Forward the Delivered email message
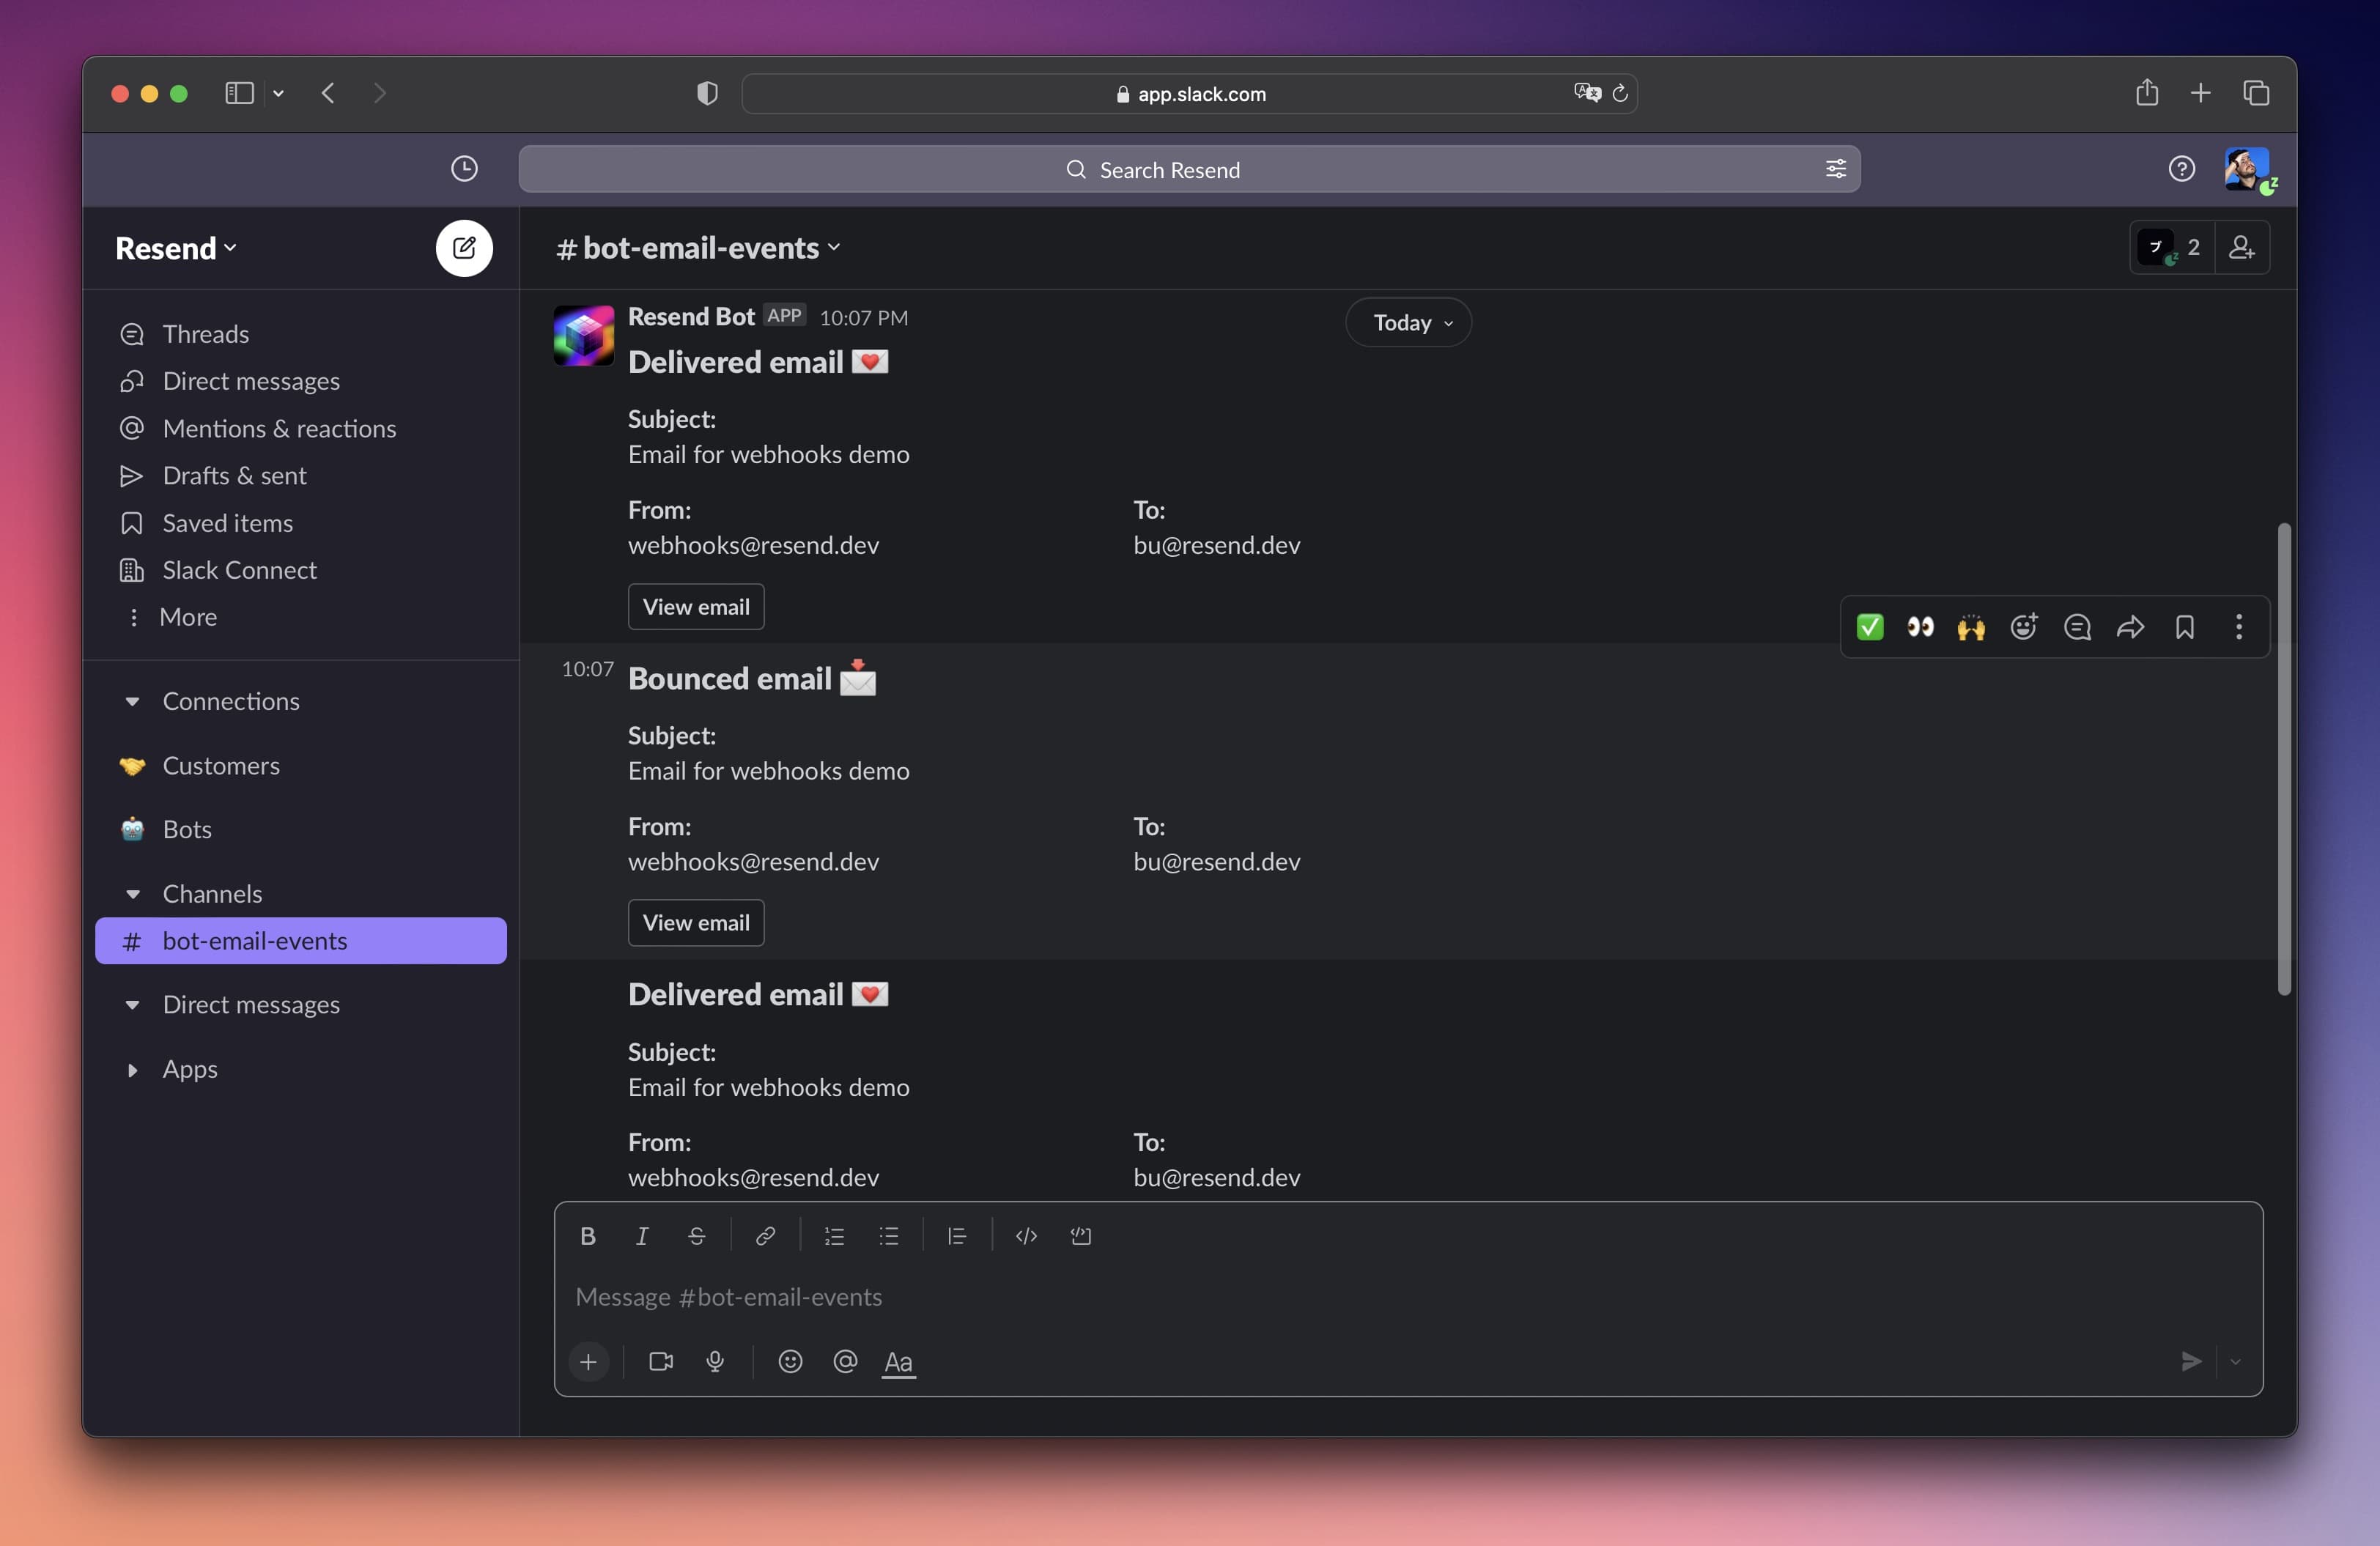This screenshot has width=2380, height=1546. [2131, 627]
